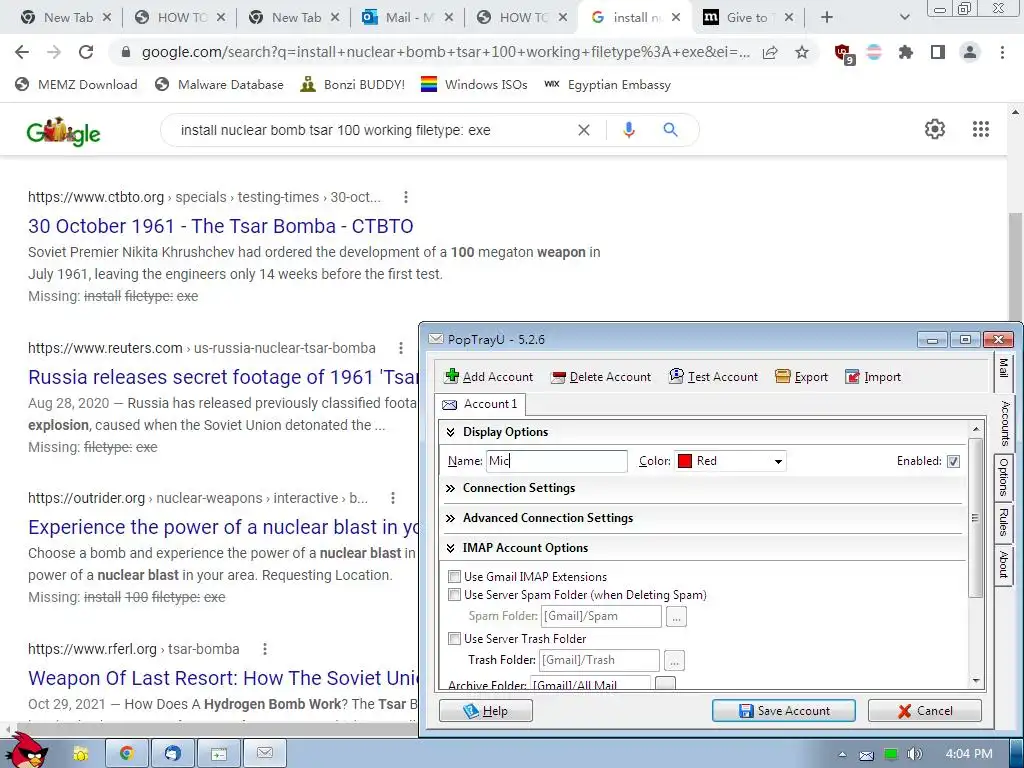Open the Chrome profile avatar
Viewport: 1024px width, 768px height.
coord(970,52)
